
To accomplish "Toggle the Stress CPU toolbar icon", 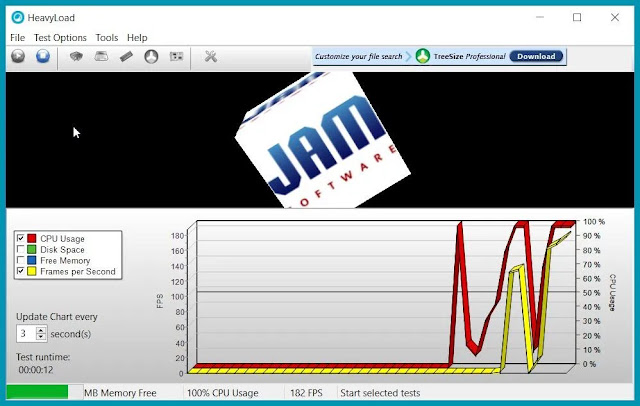I will 76,56.
